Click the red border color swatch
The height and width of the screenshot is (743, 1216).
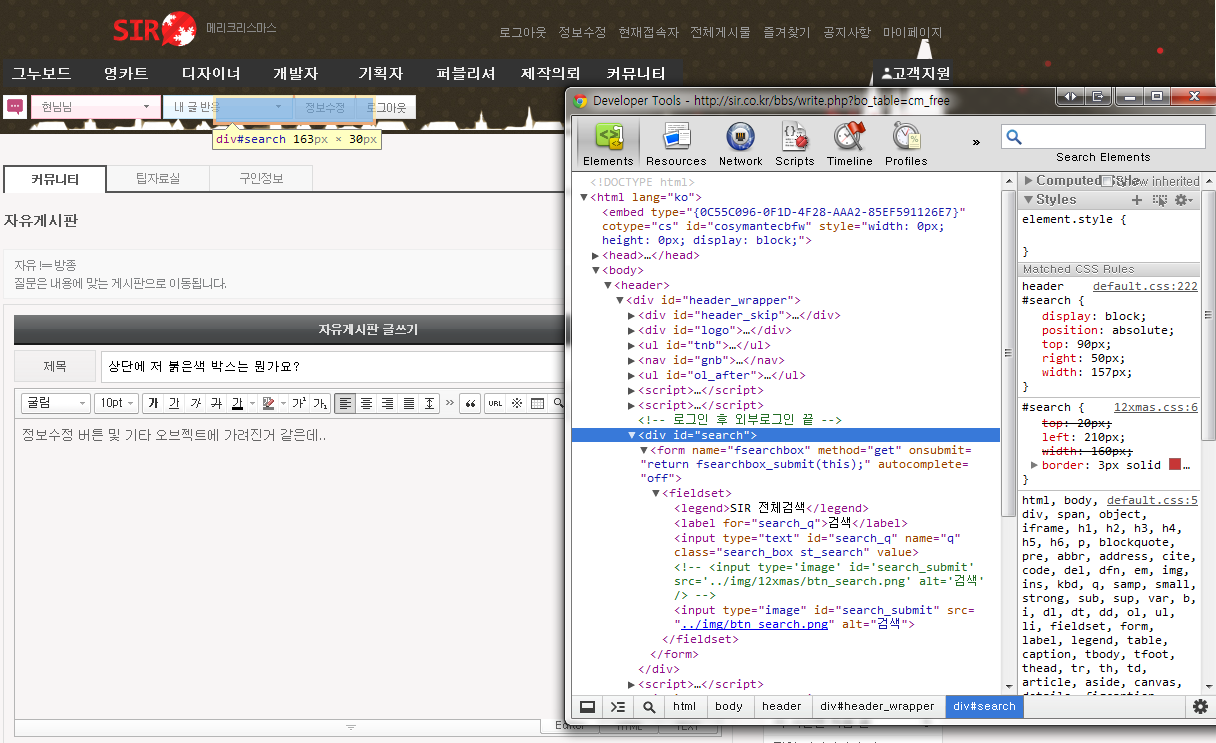1174,465
